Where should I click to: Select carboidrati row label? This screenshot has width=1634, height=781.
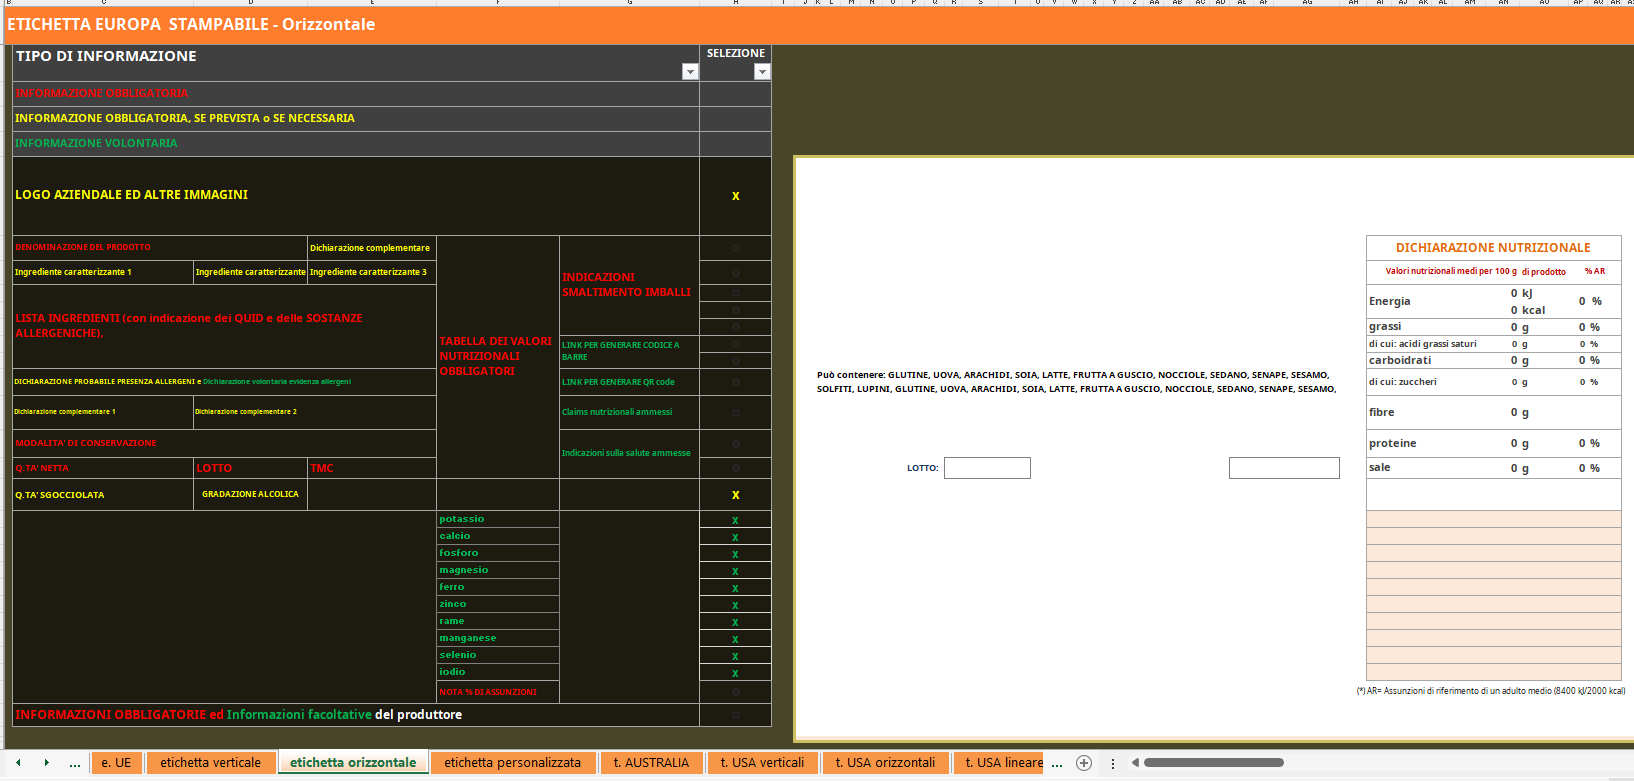(x=1400, y=361)
